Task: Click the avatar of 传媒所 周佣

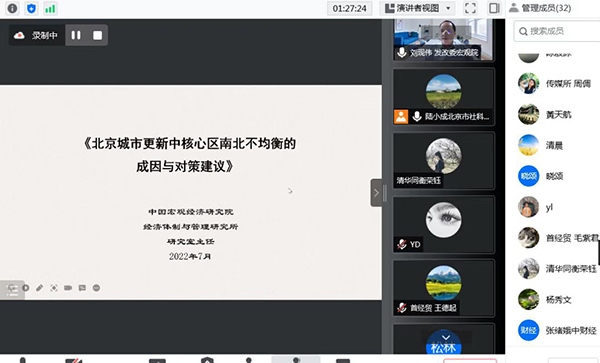Action: tap(528, 83)
